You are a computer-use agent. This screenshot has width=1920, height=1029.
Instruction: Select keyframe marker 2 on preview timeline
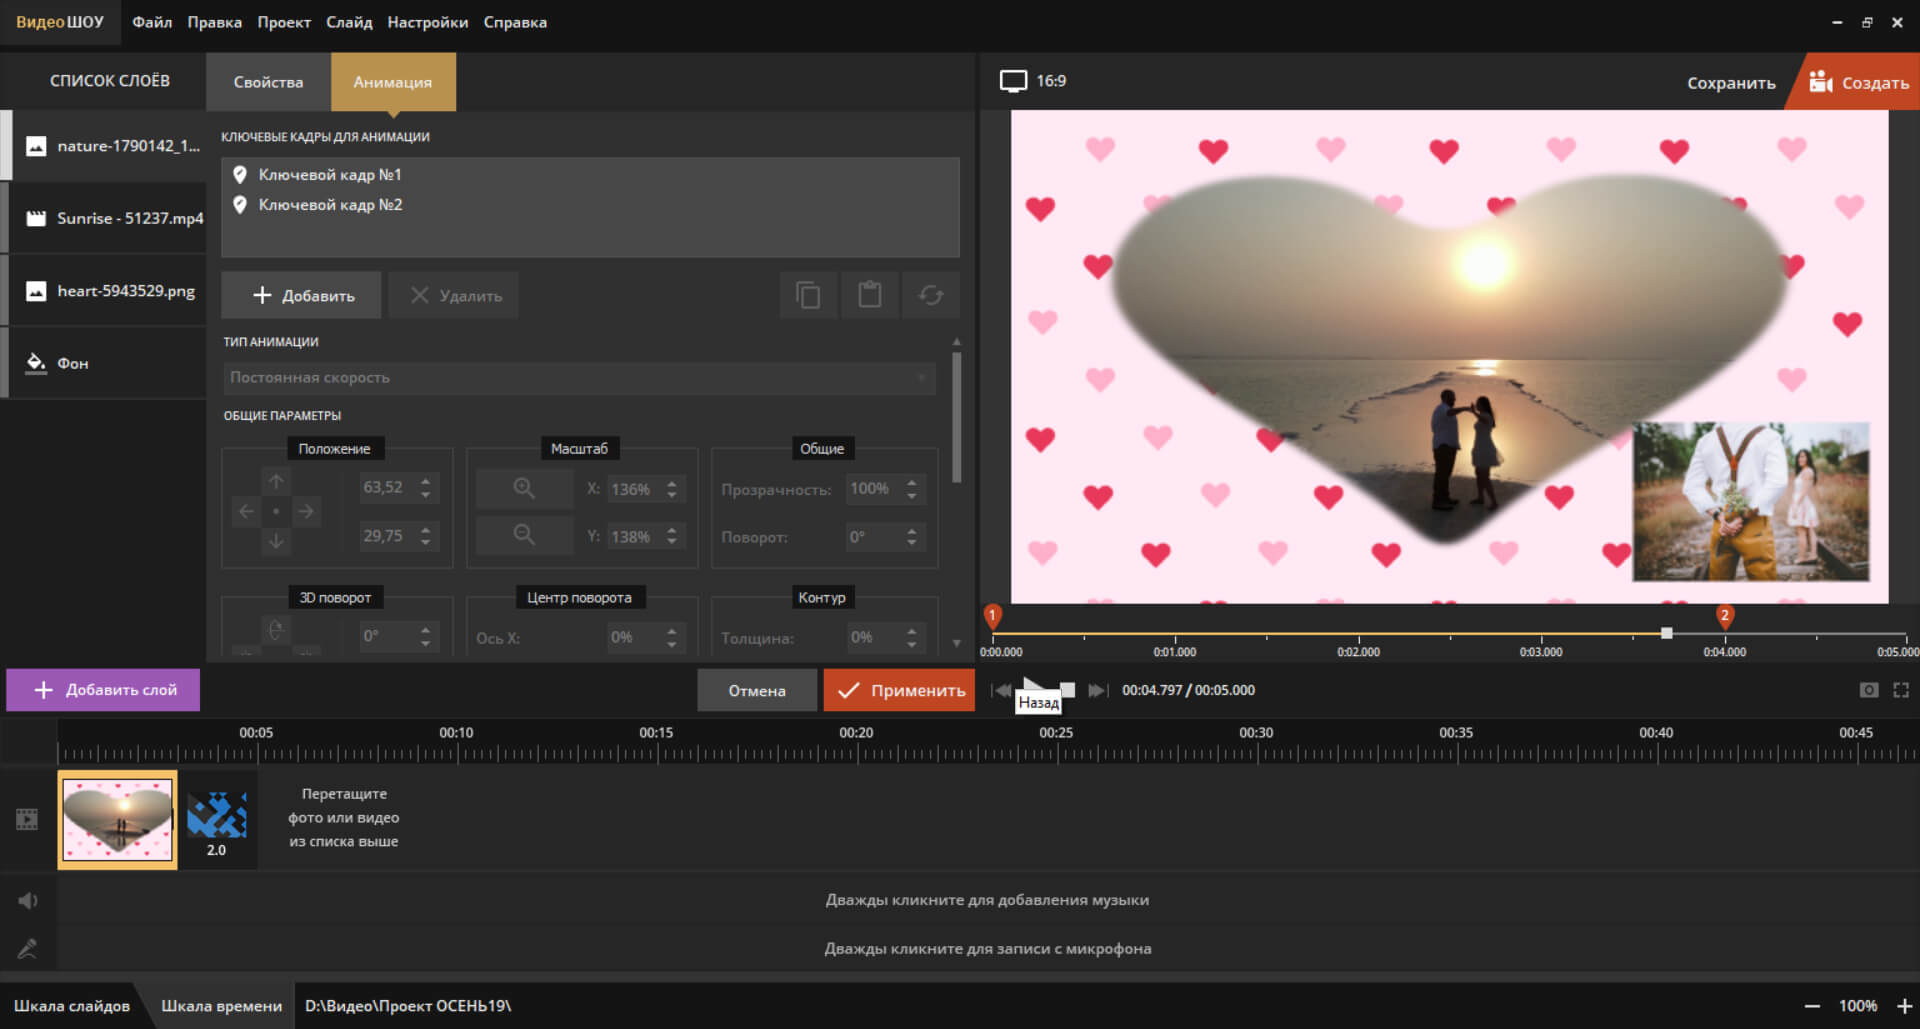pyautogui.click(x=1724, y=616)
